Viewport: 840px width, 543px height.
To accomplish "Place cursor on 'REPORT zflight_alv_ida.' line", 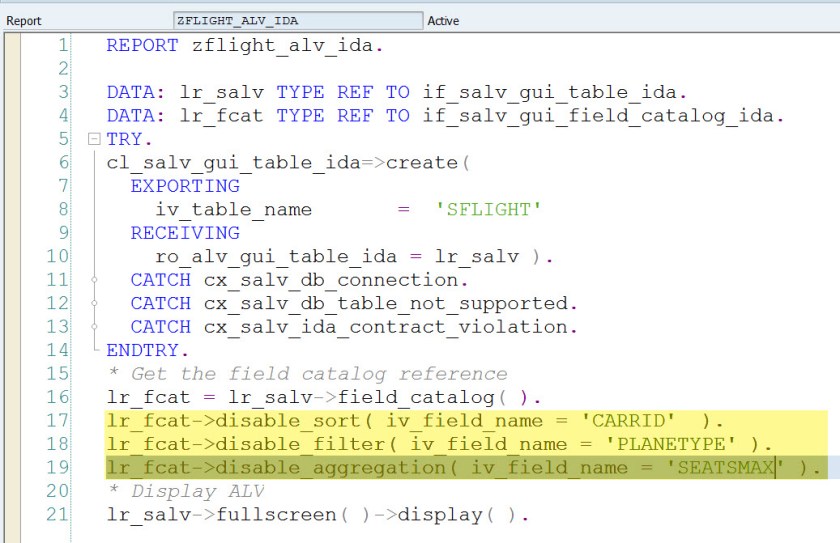I will [244, 46].
